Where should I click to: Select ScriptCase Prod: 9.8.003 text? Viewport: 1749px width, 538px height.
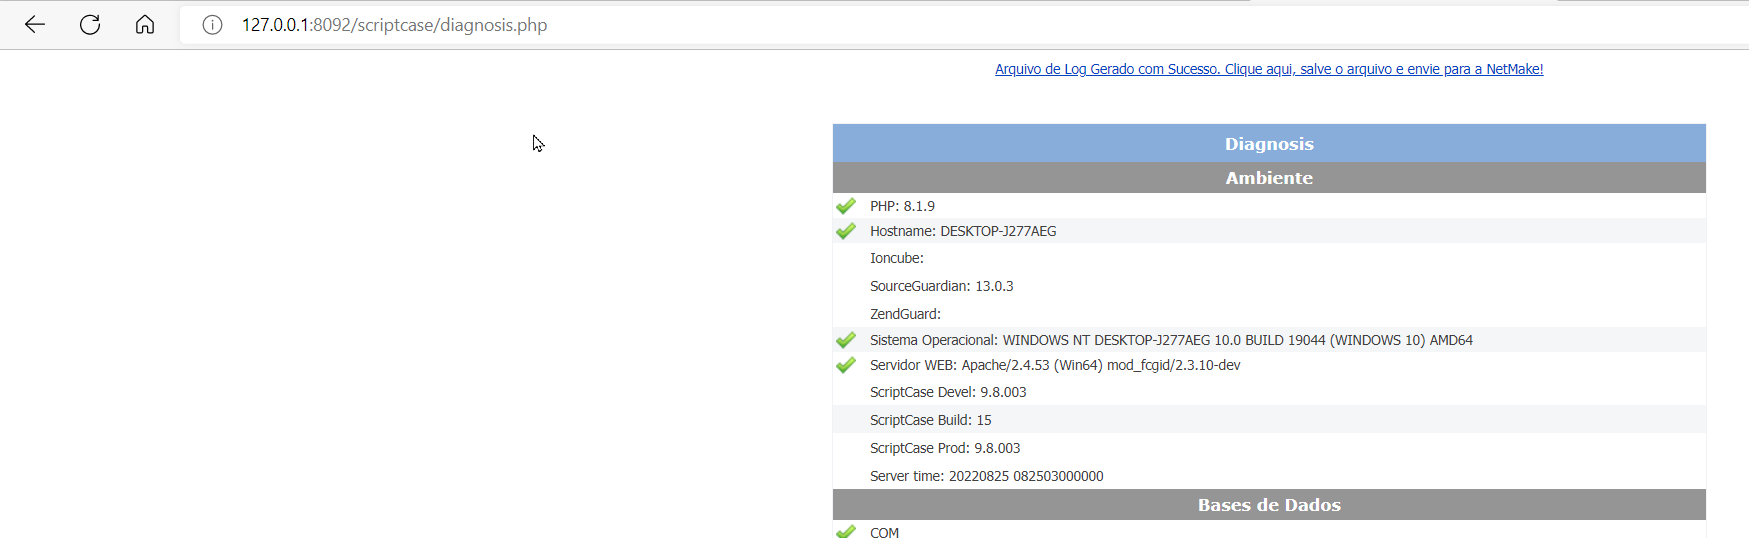[x=945, y=448]
